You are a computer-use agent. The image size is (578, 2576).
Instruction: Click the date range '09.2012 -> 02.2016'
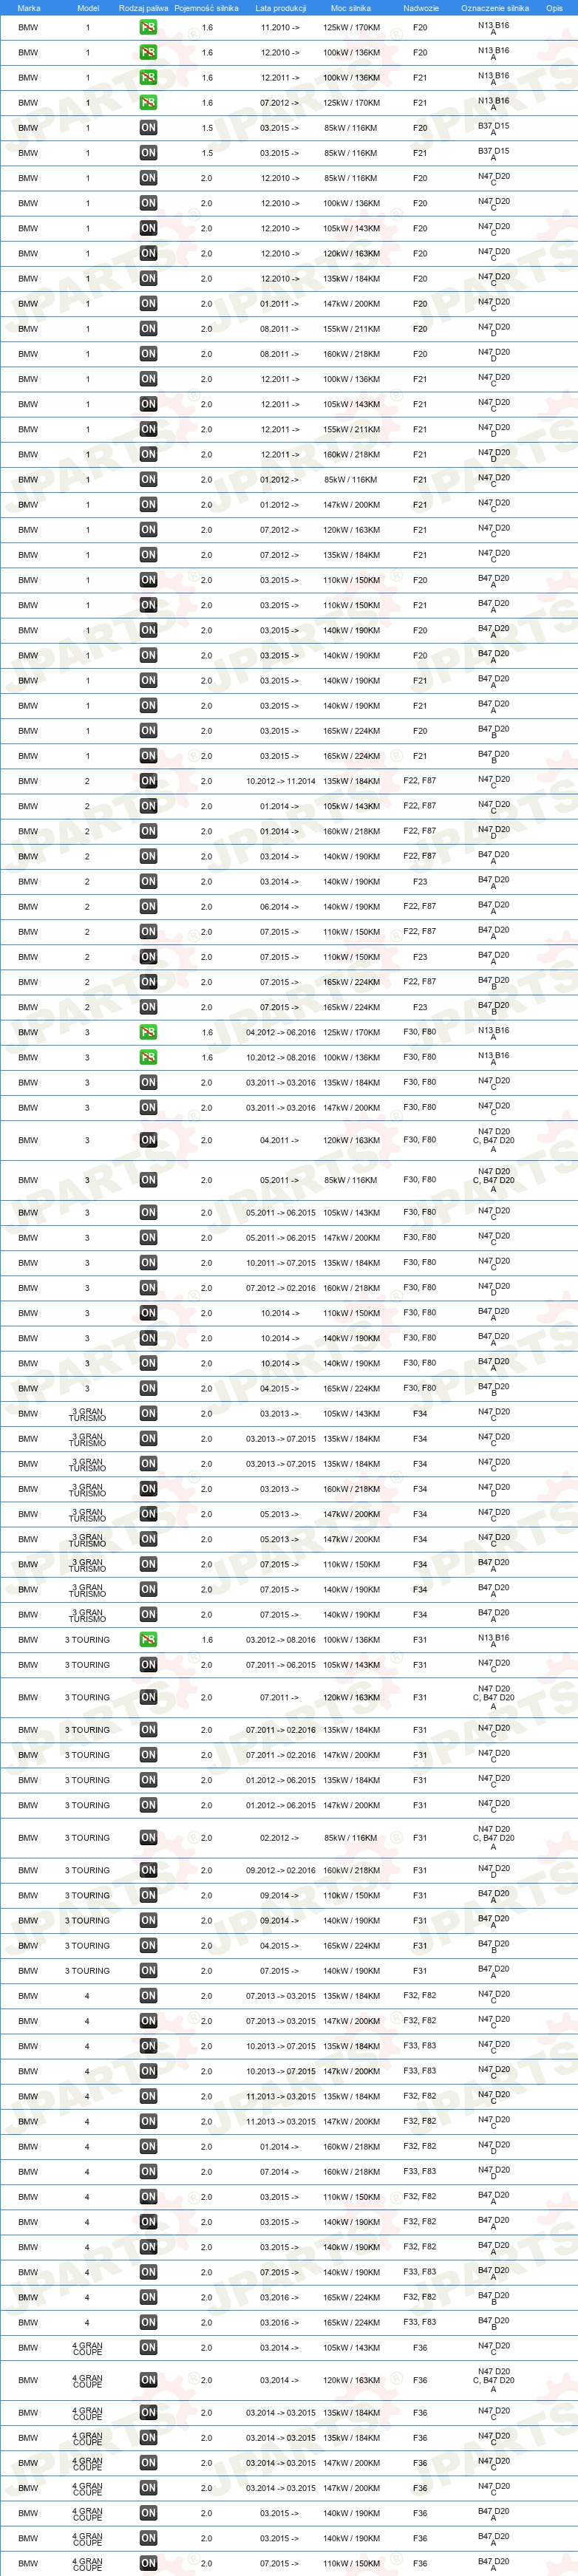pyautogui.click(x=281, y=1870)
